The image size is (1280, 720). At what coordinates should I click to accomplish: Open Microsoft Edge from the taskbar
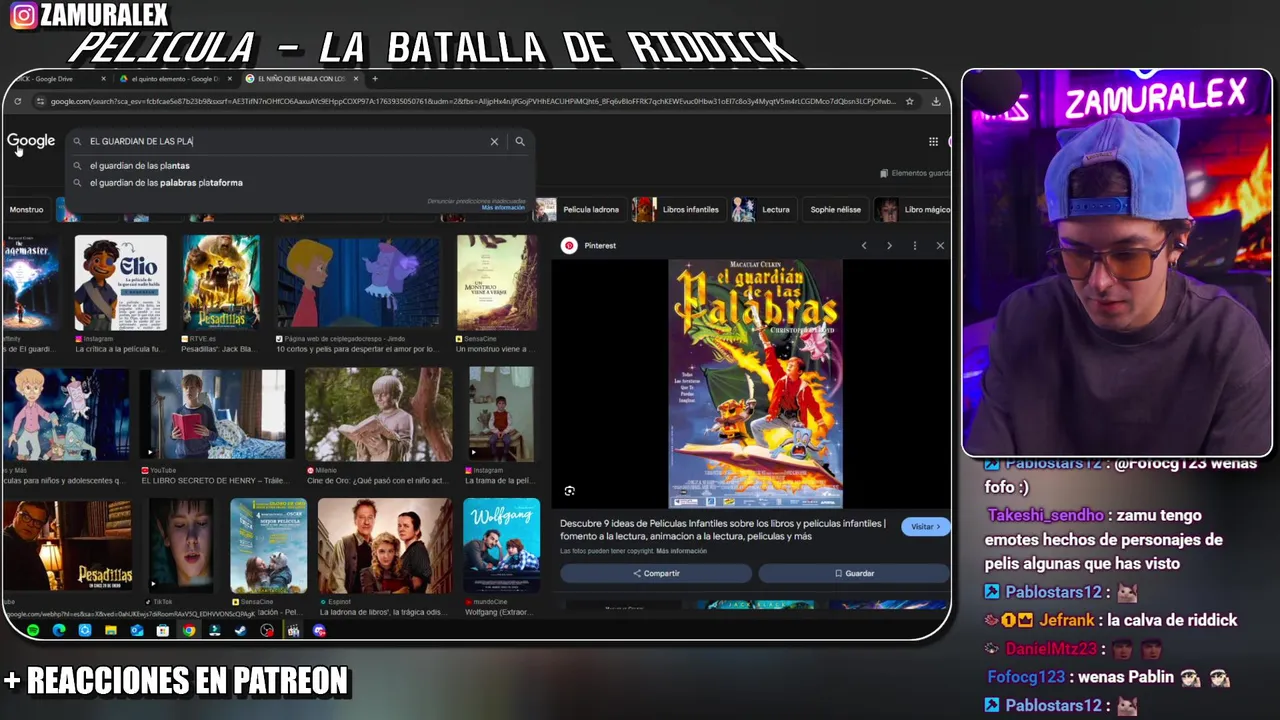click(59, 631)
